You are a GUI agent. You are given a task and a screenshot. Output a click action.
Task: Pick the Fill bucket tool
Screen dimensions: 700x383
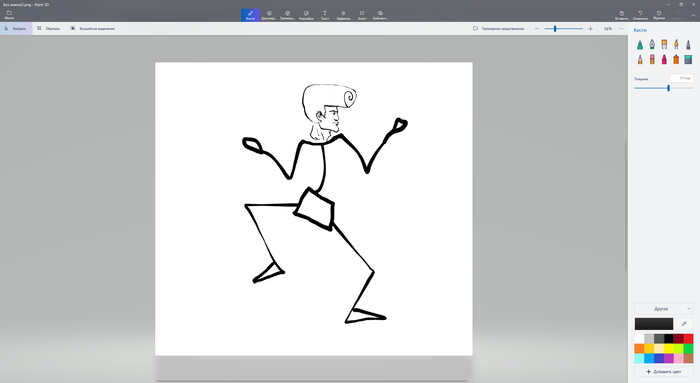tap(688, 59)
